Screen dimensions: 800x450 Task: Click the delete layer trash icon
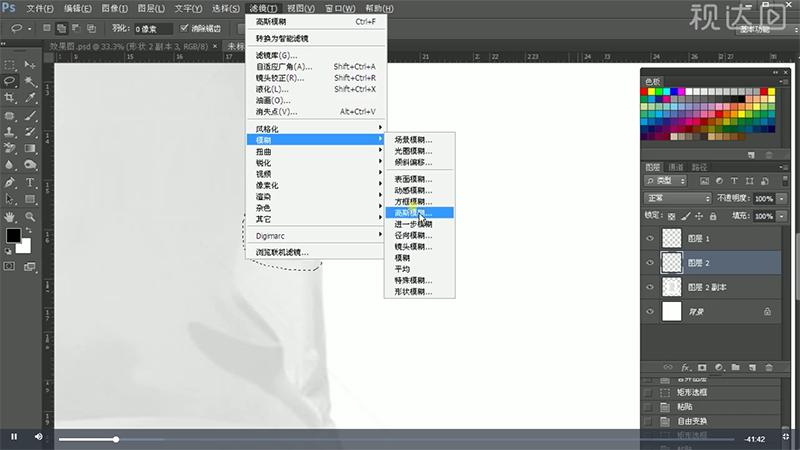769,367
